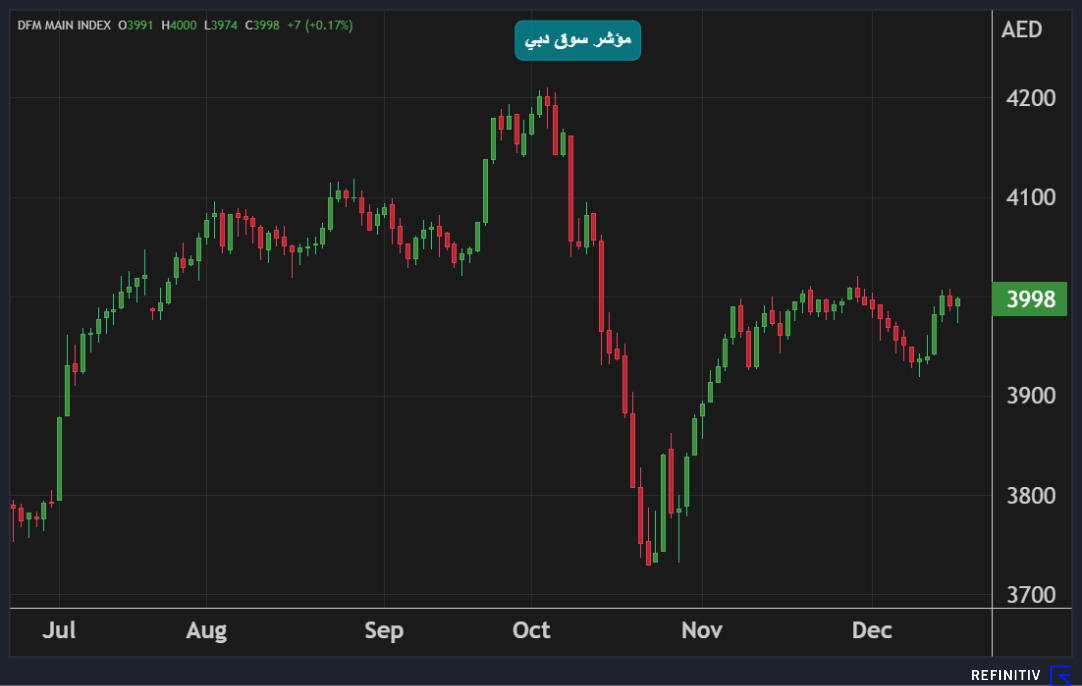Click the AED currency label
1082x686 pixels.
tap(1021, 29)
